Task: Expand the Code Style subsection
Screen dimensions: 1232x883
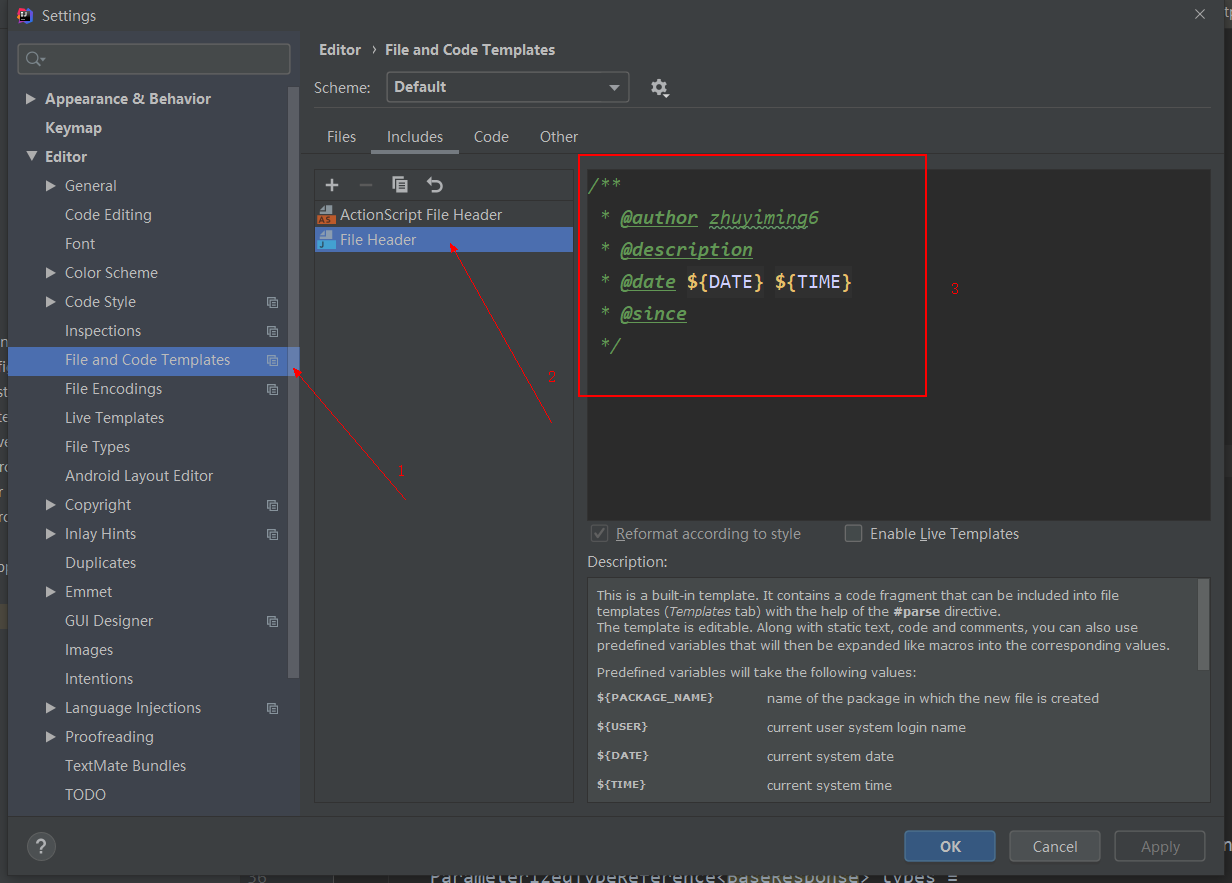Action: [x=51, y=302]
